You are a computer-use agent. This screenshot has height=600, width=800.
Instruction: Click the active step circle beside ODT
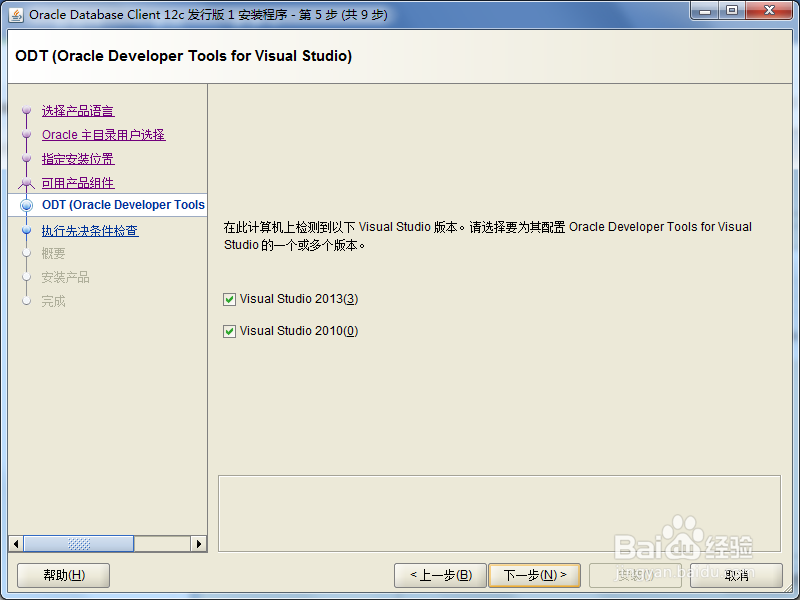pyautogui.click(x=27, y=205)
